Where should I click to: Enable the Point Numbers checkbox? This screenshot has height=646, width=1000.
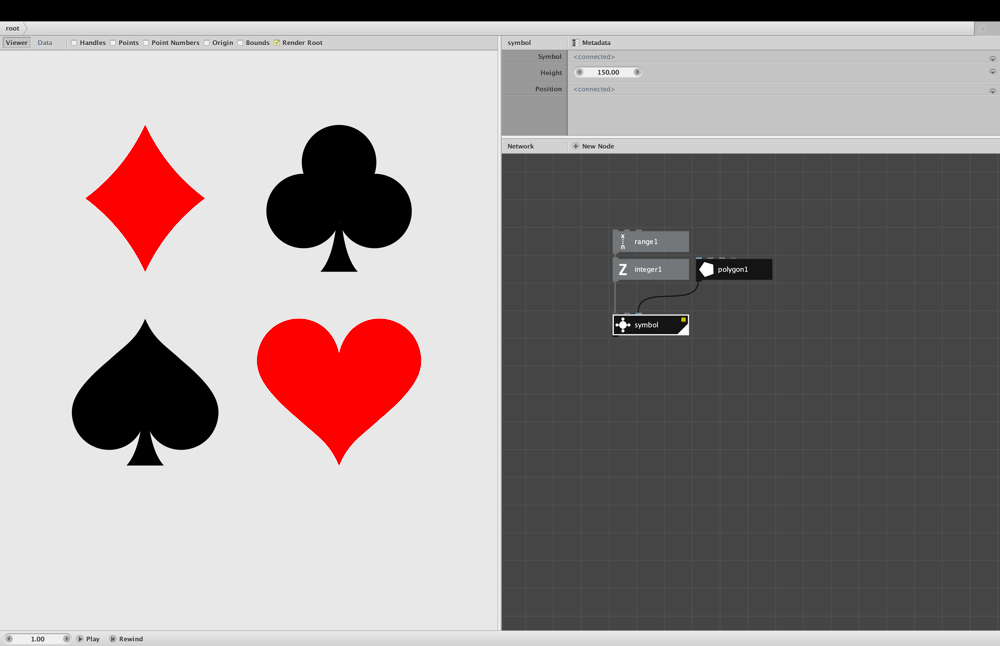tap(146, 43)
